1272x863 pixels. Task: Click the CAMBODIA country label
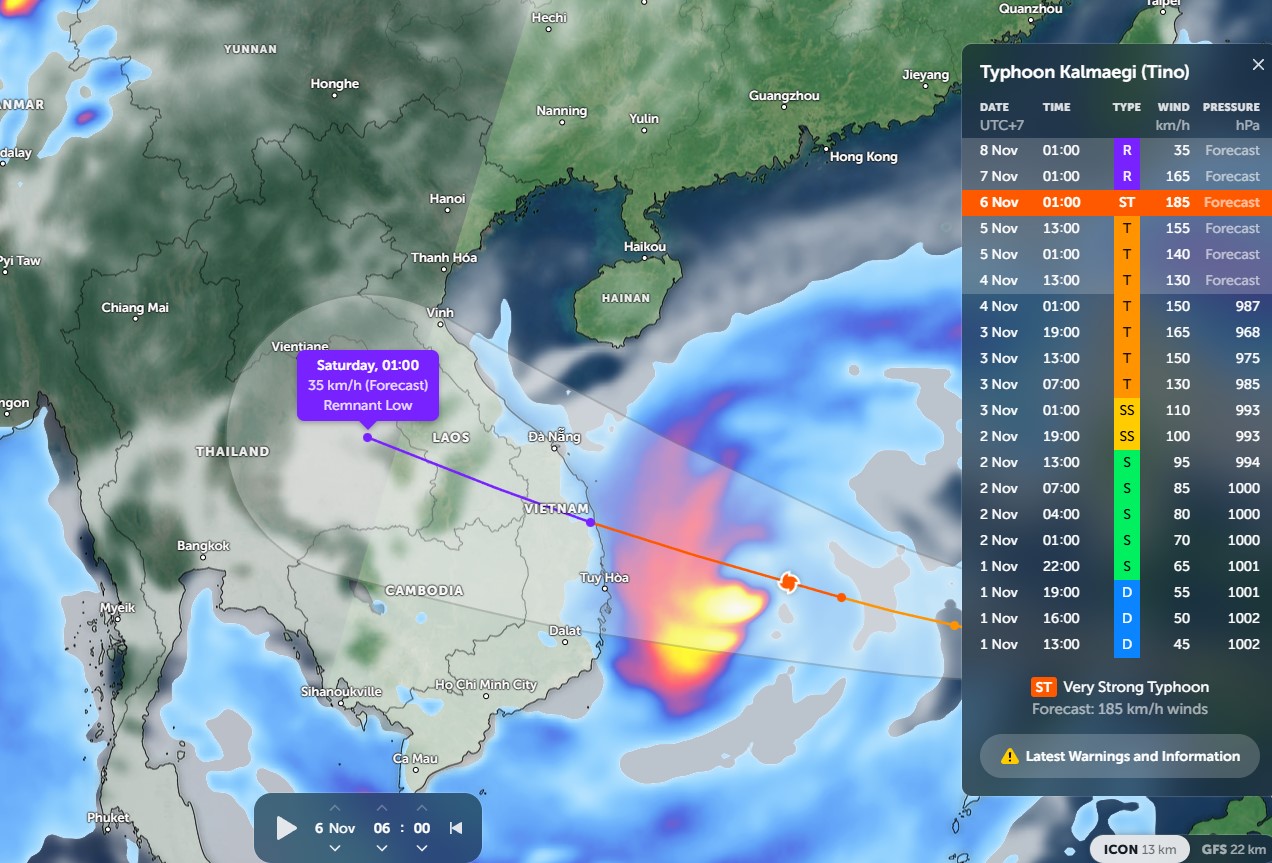click(x=424, y=591)
